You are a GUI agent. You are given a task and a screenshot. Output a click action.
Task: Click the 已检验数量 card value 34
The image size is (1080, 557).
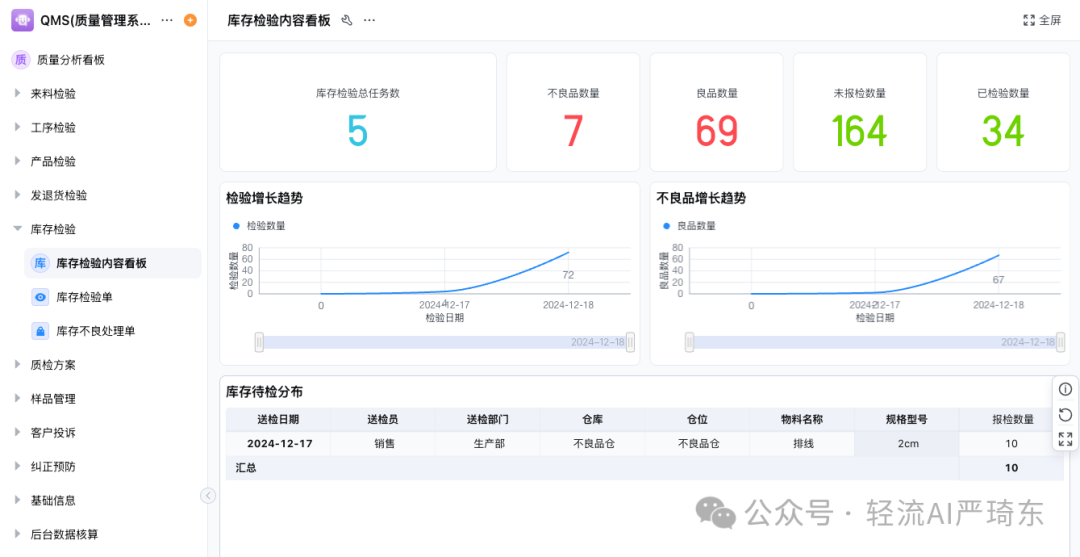point(1003,131)
